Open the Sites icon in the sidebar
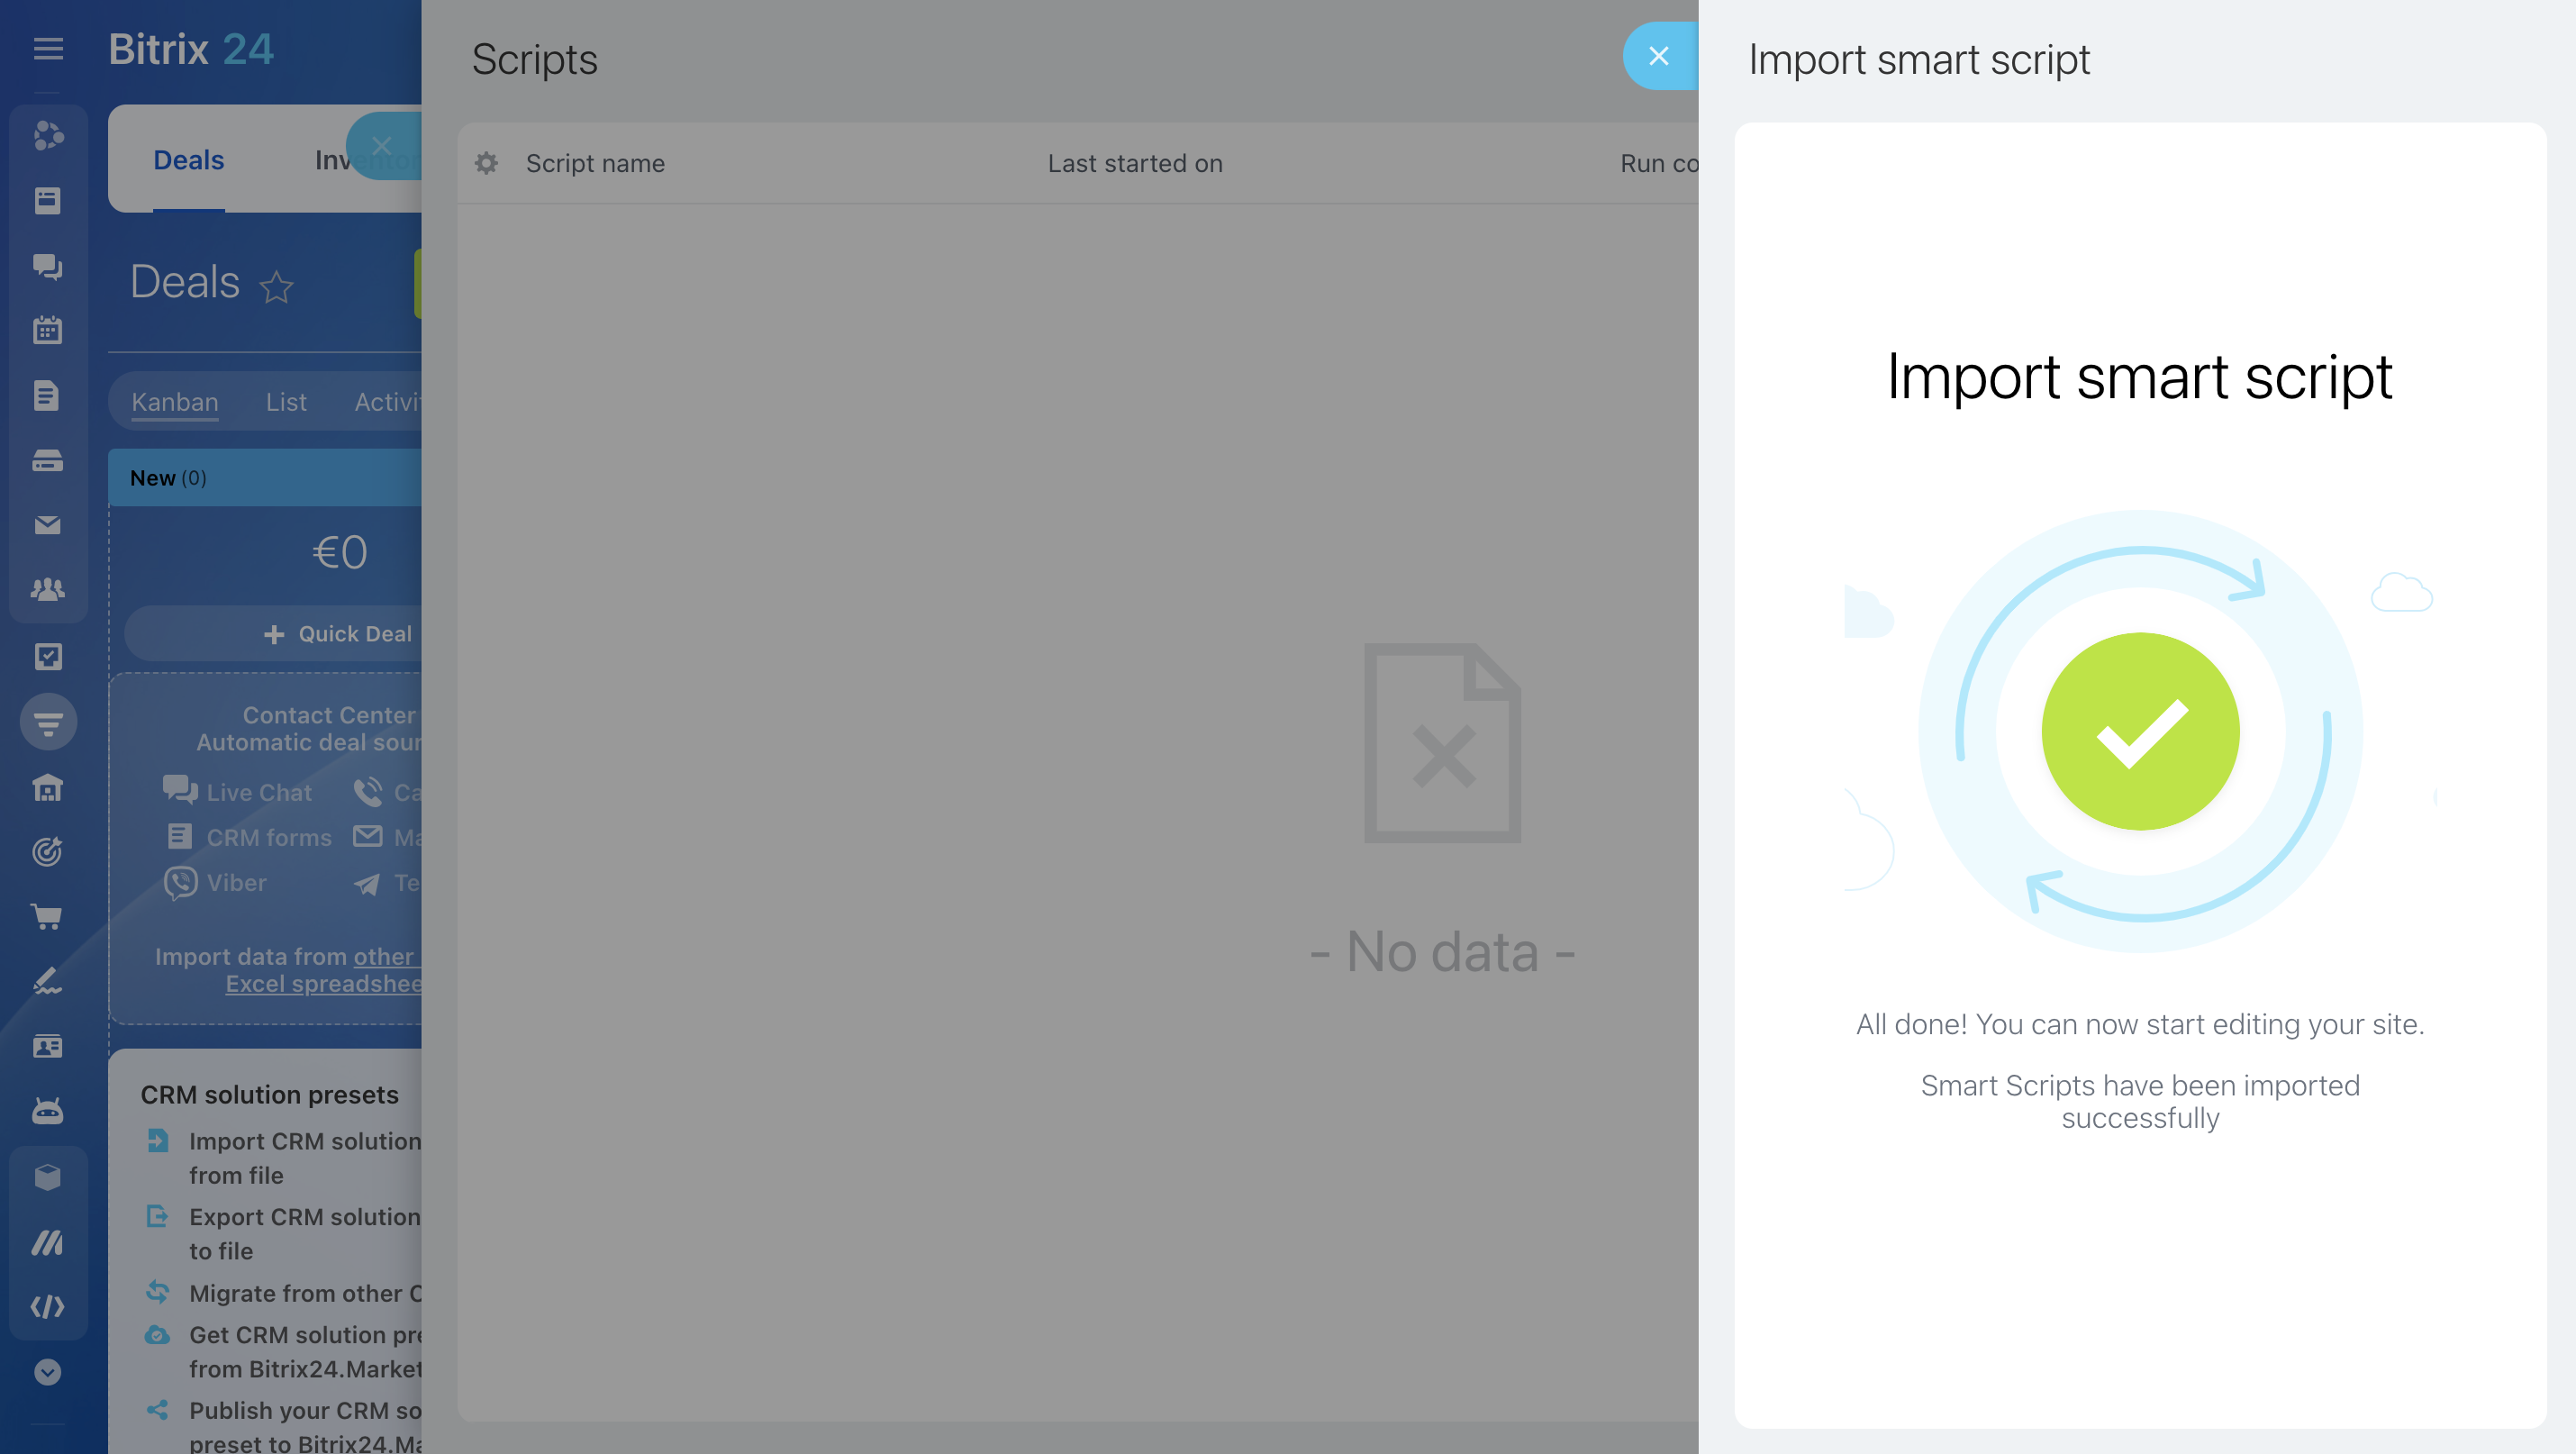The image size is (2576, 1454). pos(48,788)
